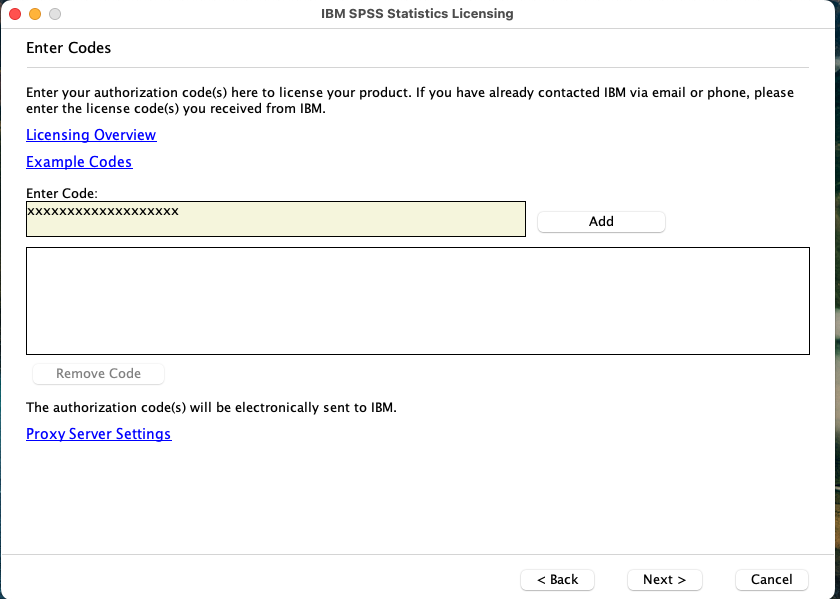This screenshot has width=840, height=599.
Task: Go to previous step with Back
Action: click(x=557, y=580)
